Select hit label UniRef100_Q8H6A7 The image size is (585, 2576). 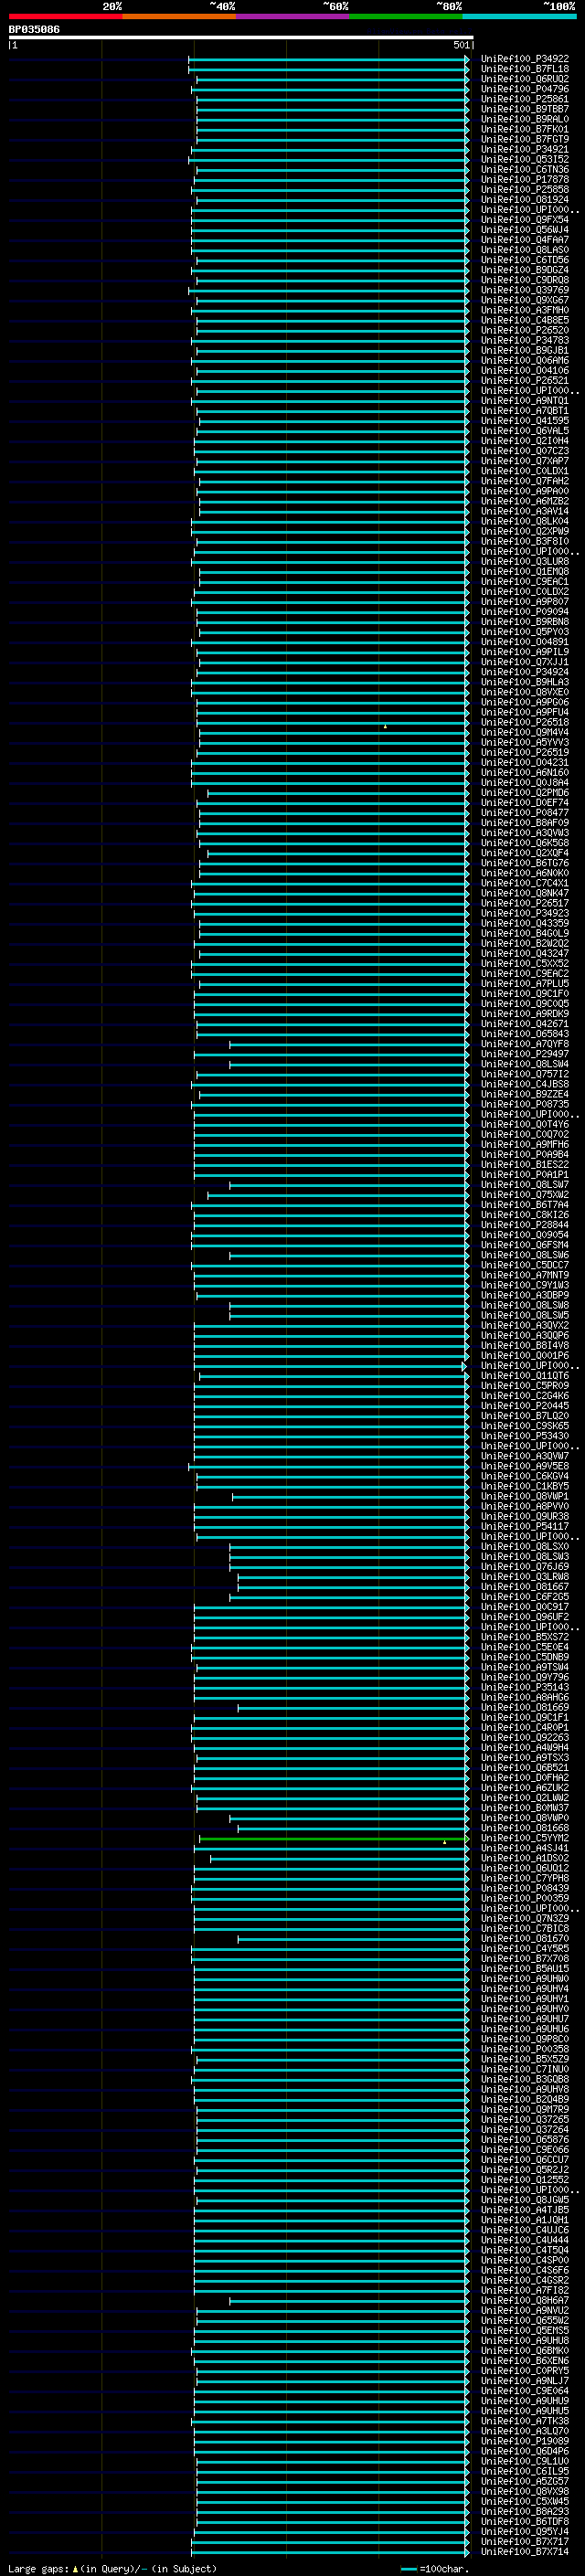(x=525, y=2300)
